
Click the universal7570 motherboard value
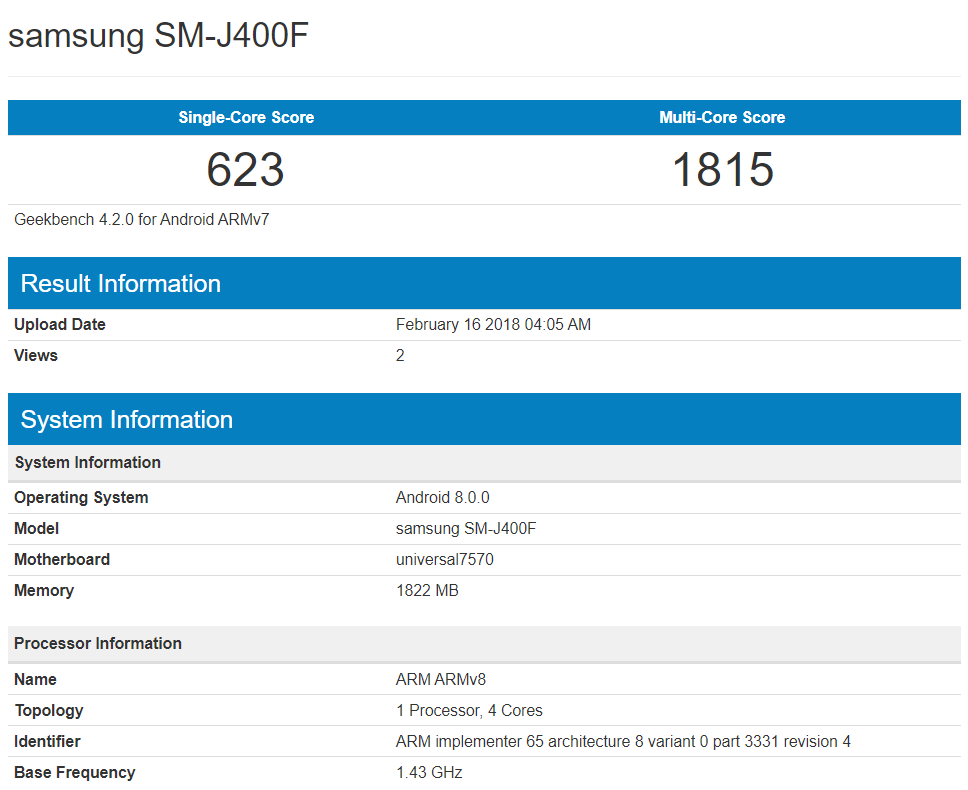pos(444,559)
